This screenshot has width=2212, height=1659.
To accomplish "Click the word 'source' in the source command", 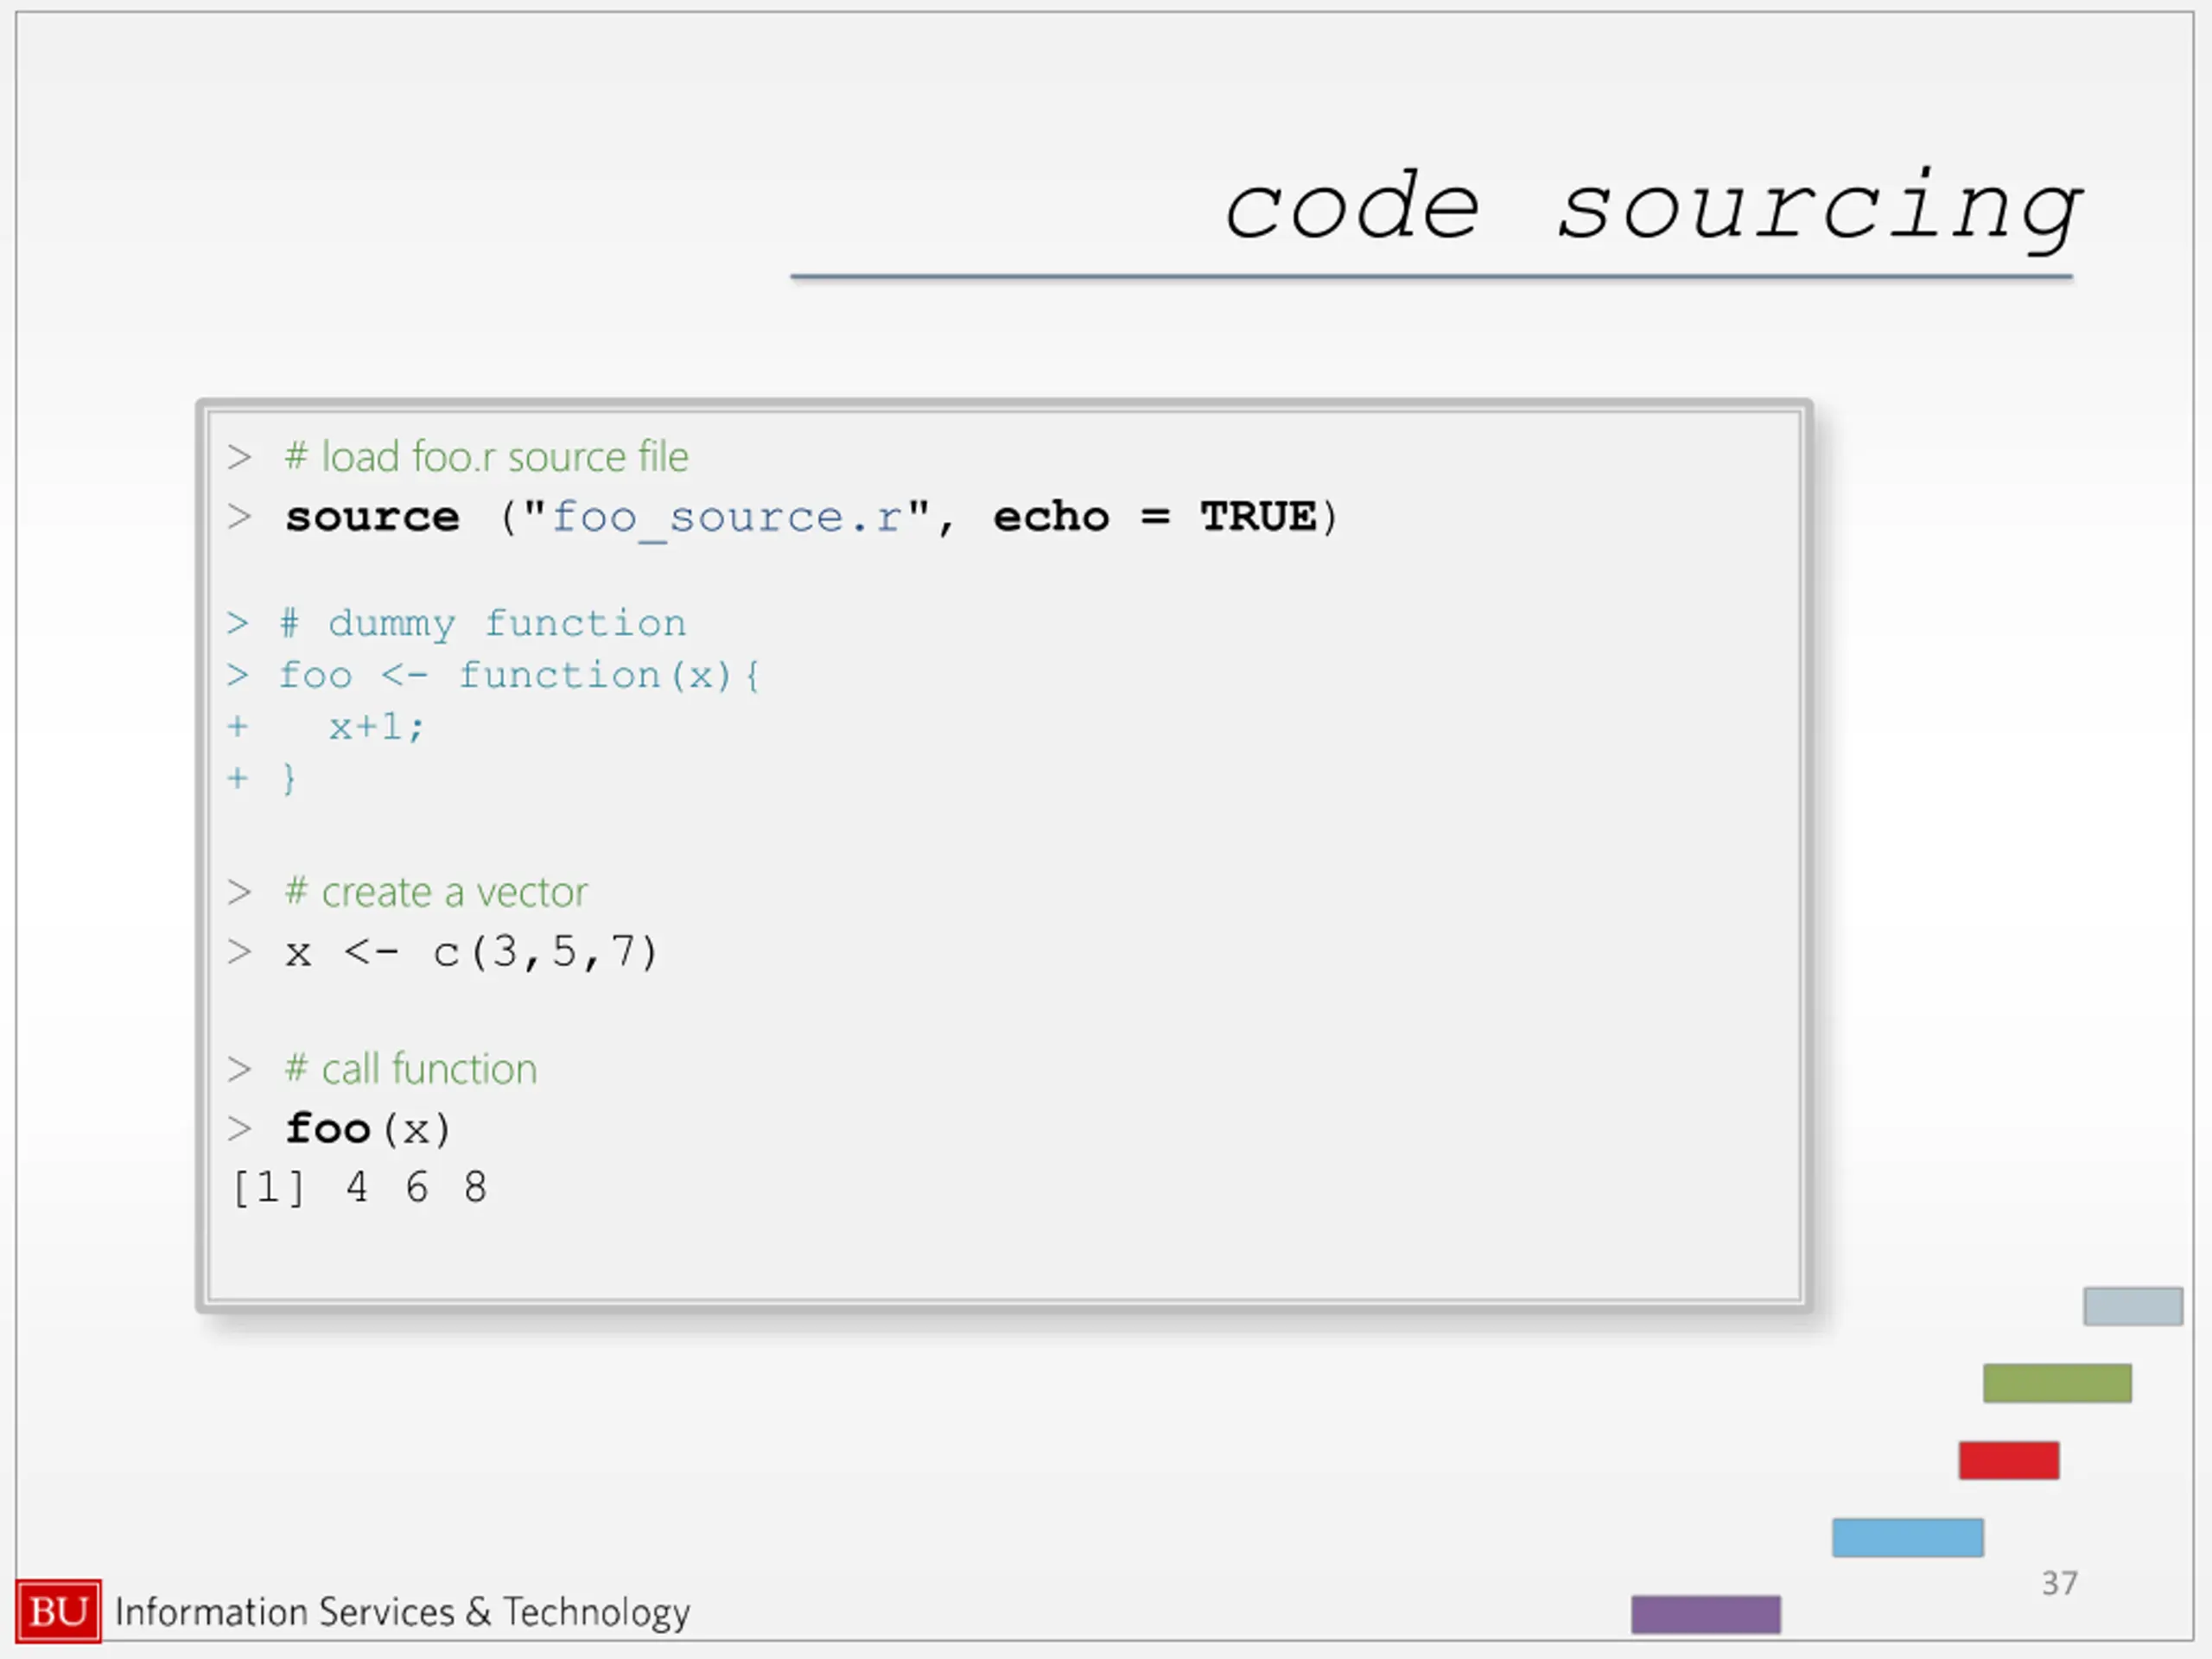I will [x=372, y=518].
